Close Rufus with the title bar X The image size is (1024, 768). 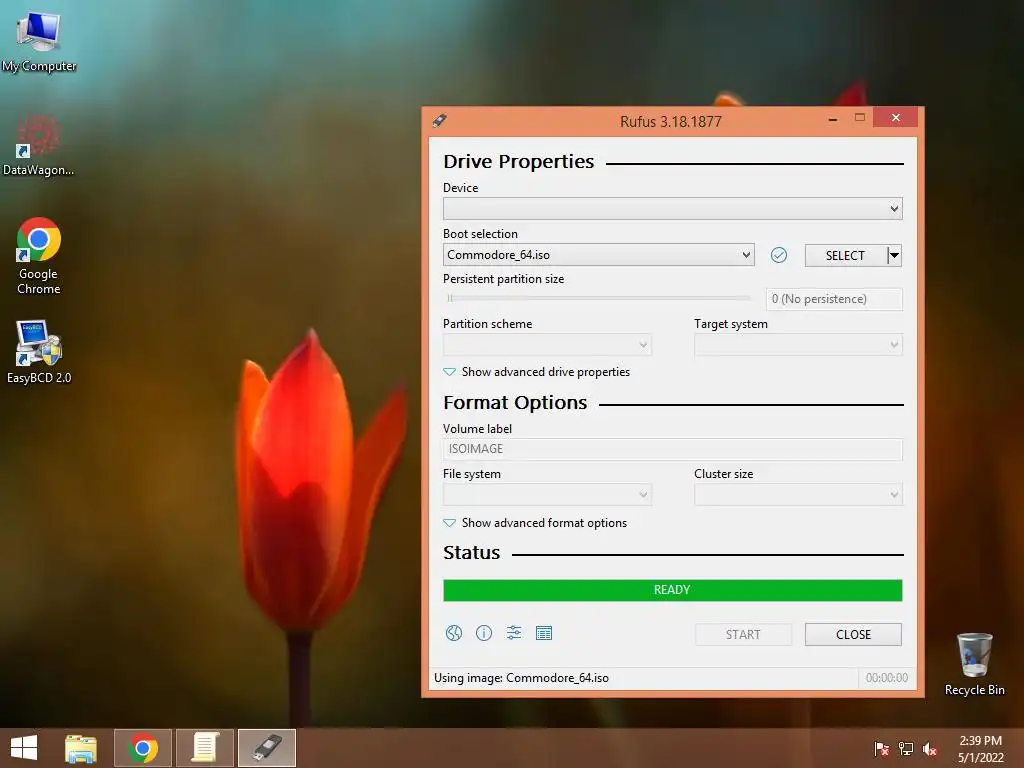click(895, 118)
